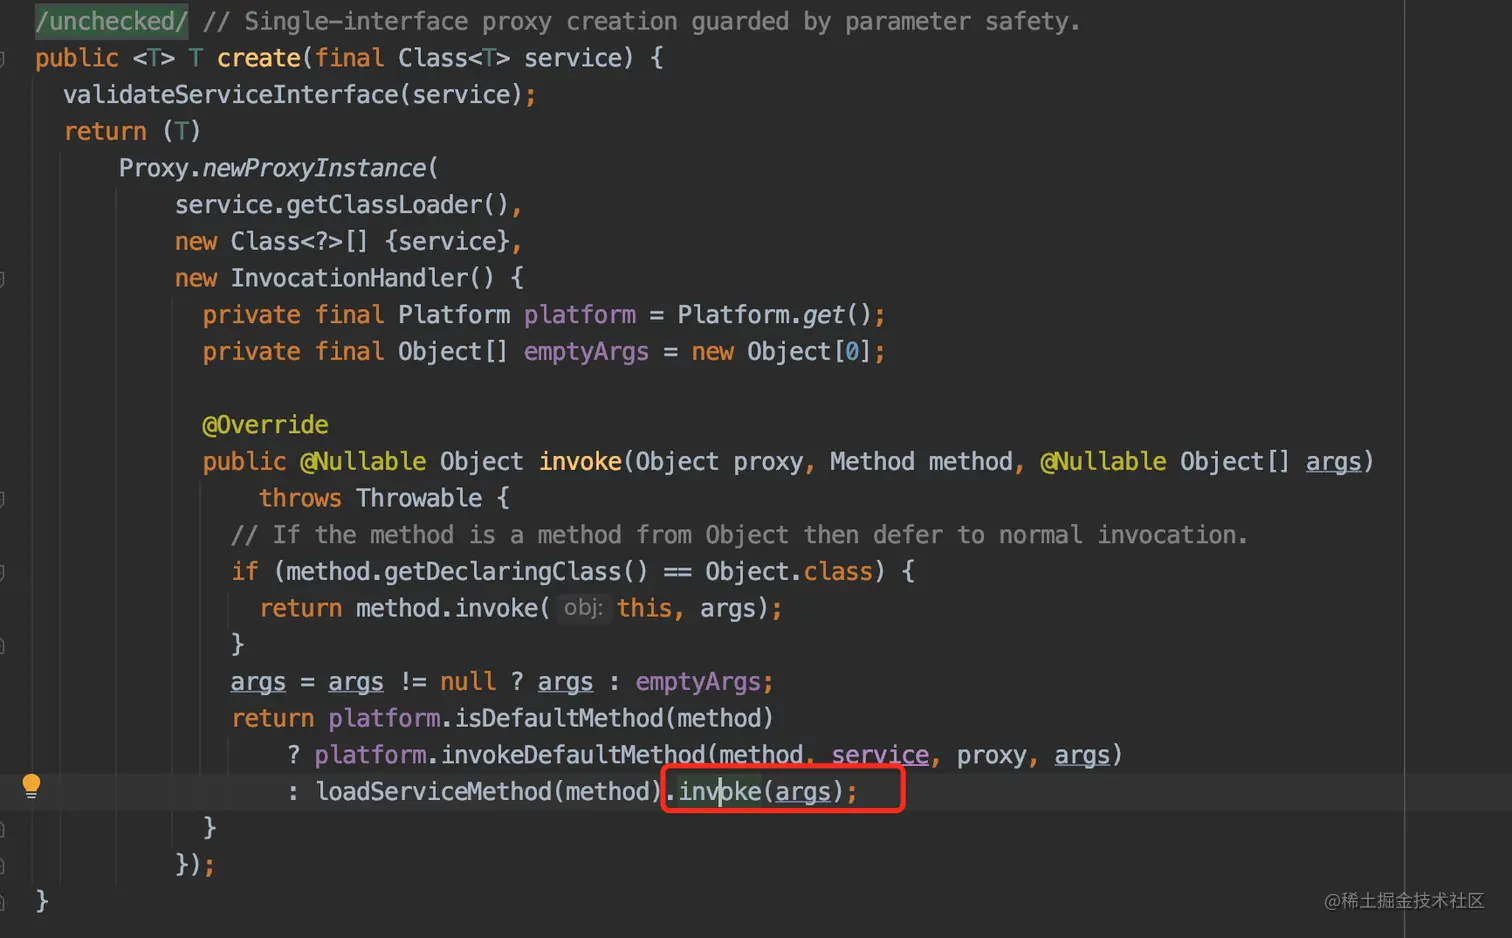Click underlined "service" in invokeDefaultMethod arguments
1512x938 pixels.
click(x=880, y=755)
